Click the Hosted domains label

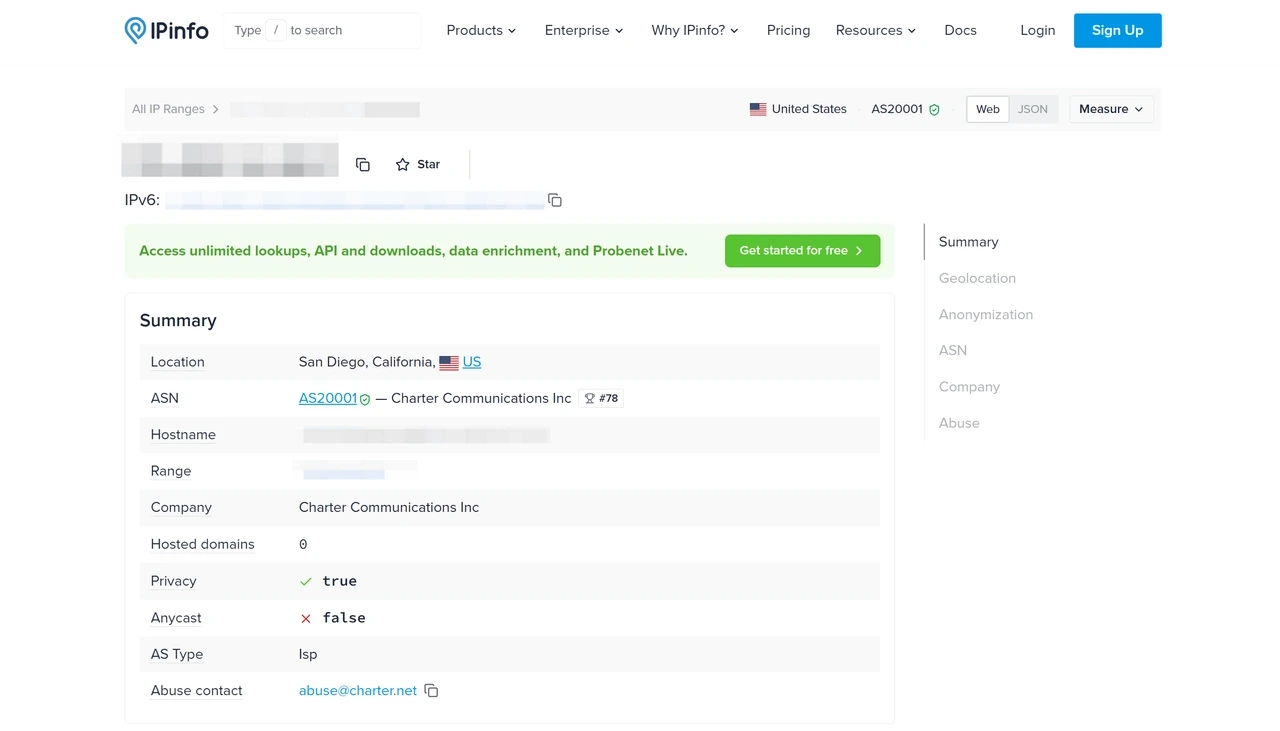coord(203,544)
